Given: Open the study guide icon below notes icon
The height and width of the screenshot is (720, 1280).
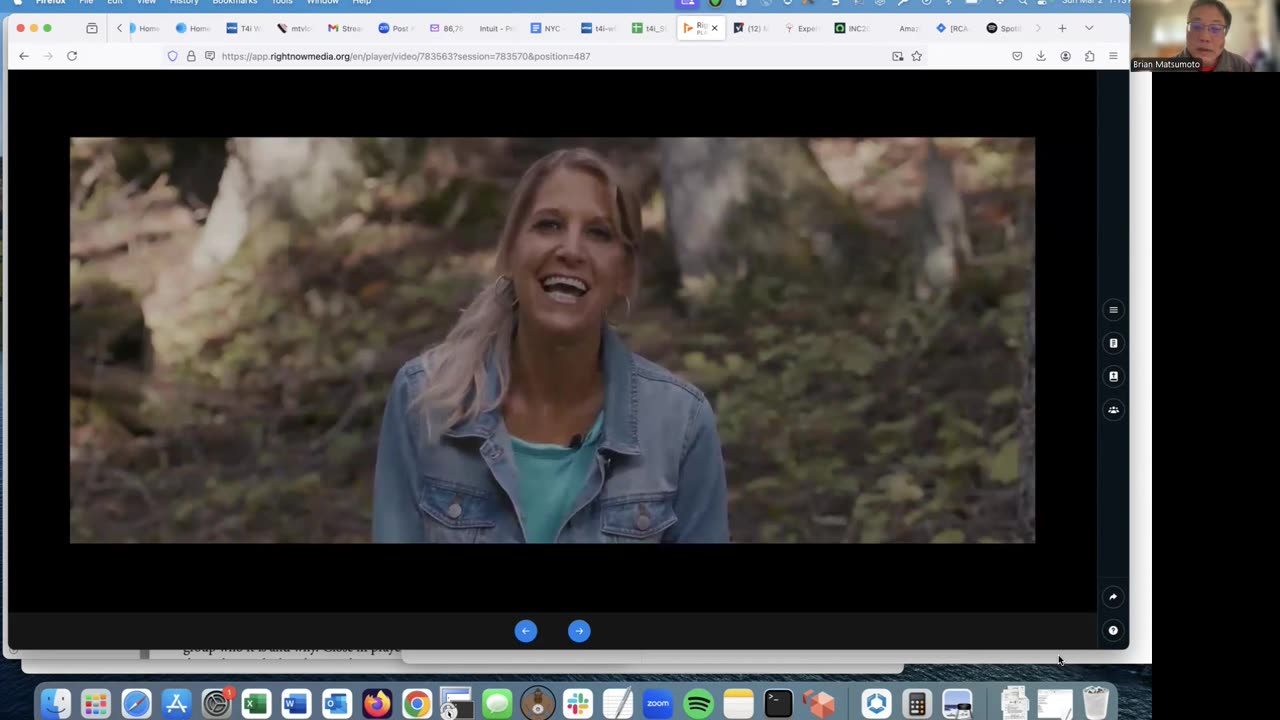Looking at the screenshot, I should point(1113,376).
